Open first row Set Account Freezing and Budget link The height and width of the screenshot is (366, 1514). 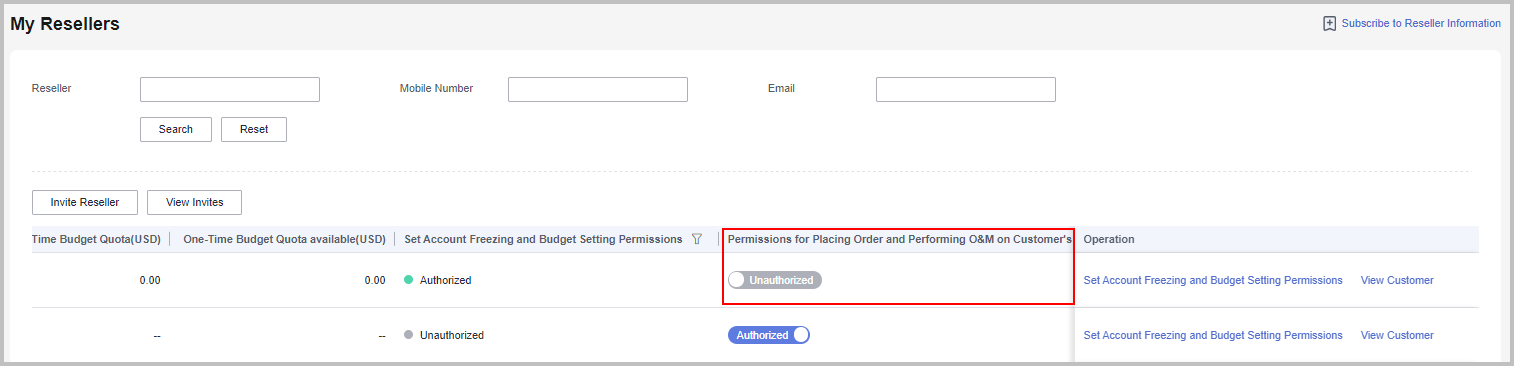coord(1213,280)
